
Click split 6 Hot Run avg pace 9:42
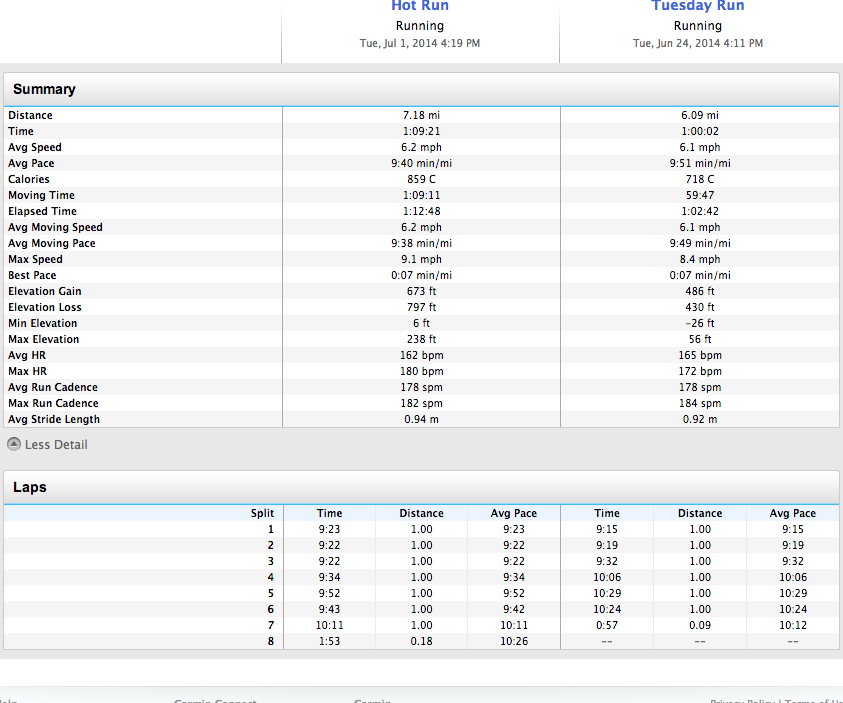click(513, 609)
